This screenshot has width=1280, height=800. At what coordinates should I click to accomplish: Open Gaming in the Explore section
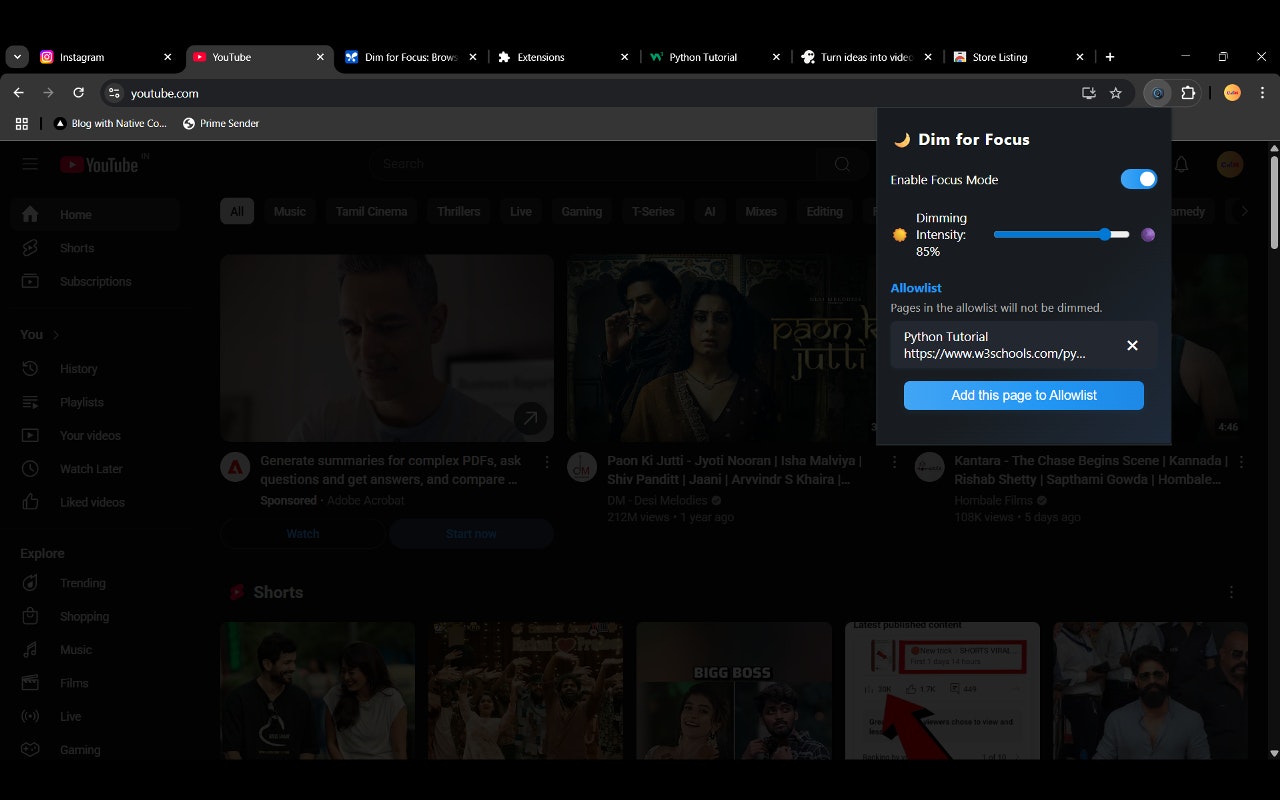coord(96,750)
